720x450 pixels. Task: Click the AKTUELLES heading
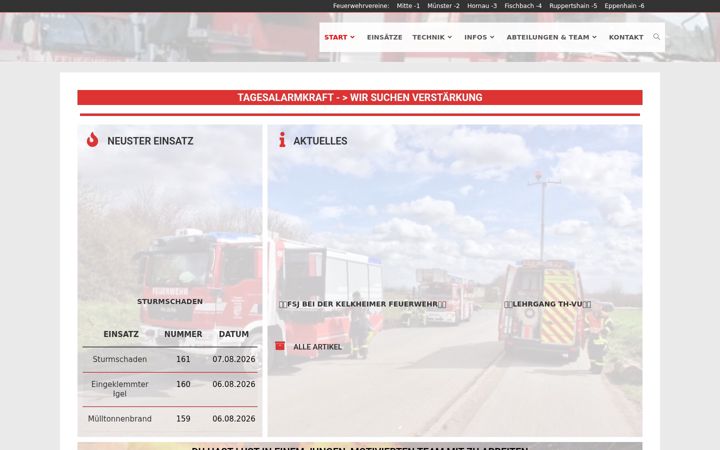[x=320, y=141]
